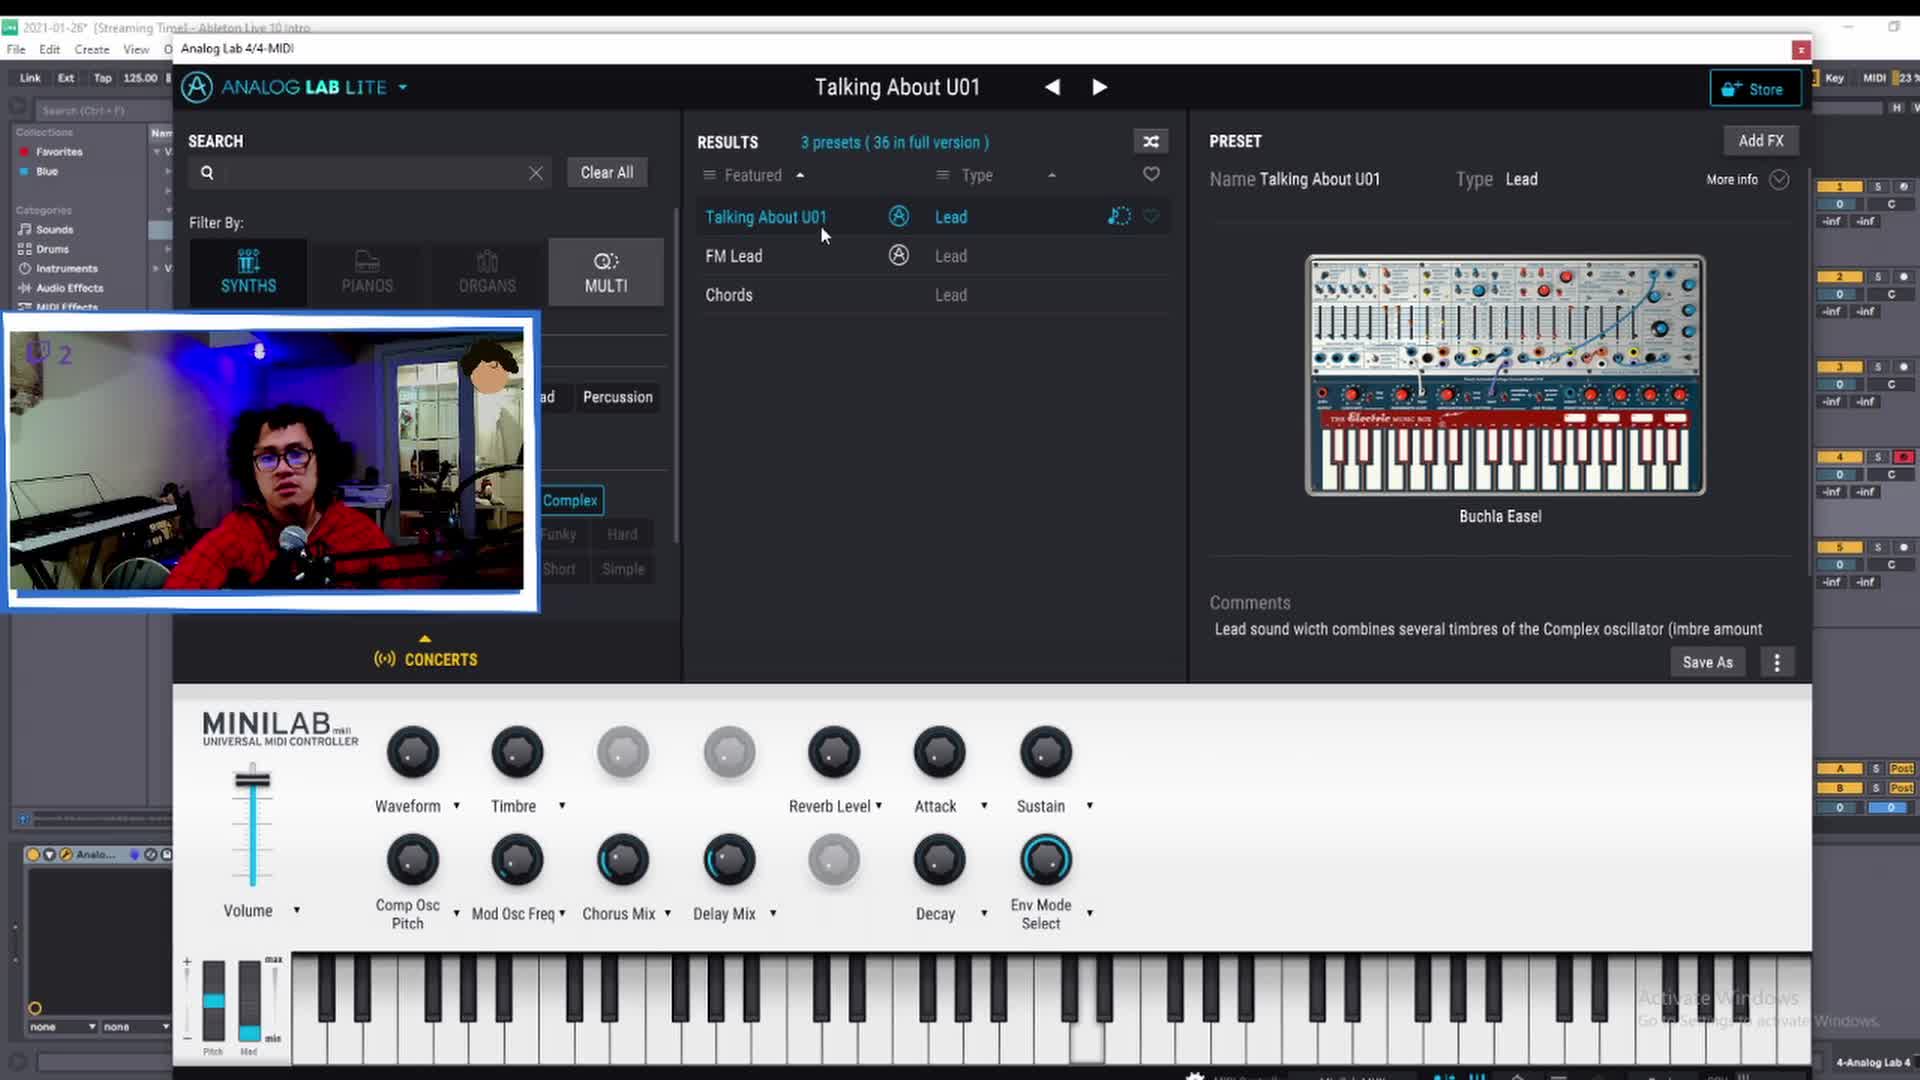1920x1080 pixels.
Task: Open the preset three-dot options menu
Action: (1777, 662)
